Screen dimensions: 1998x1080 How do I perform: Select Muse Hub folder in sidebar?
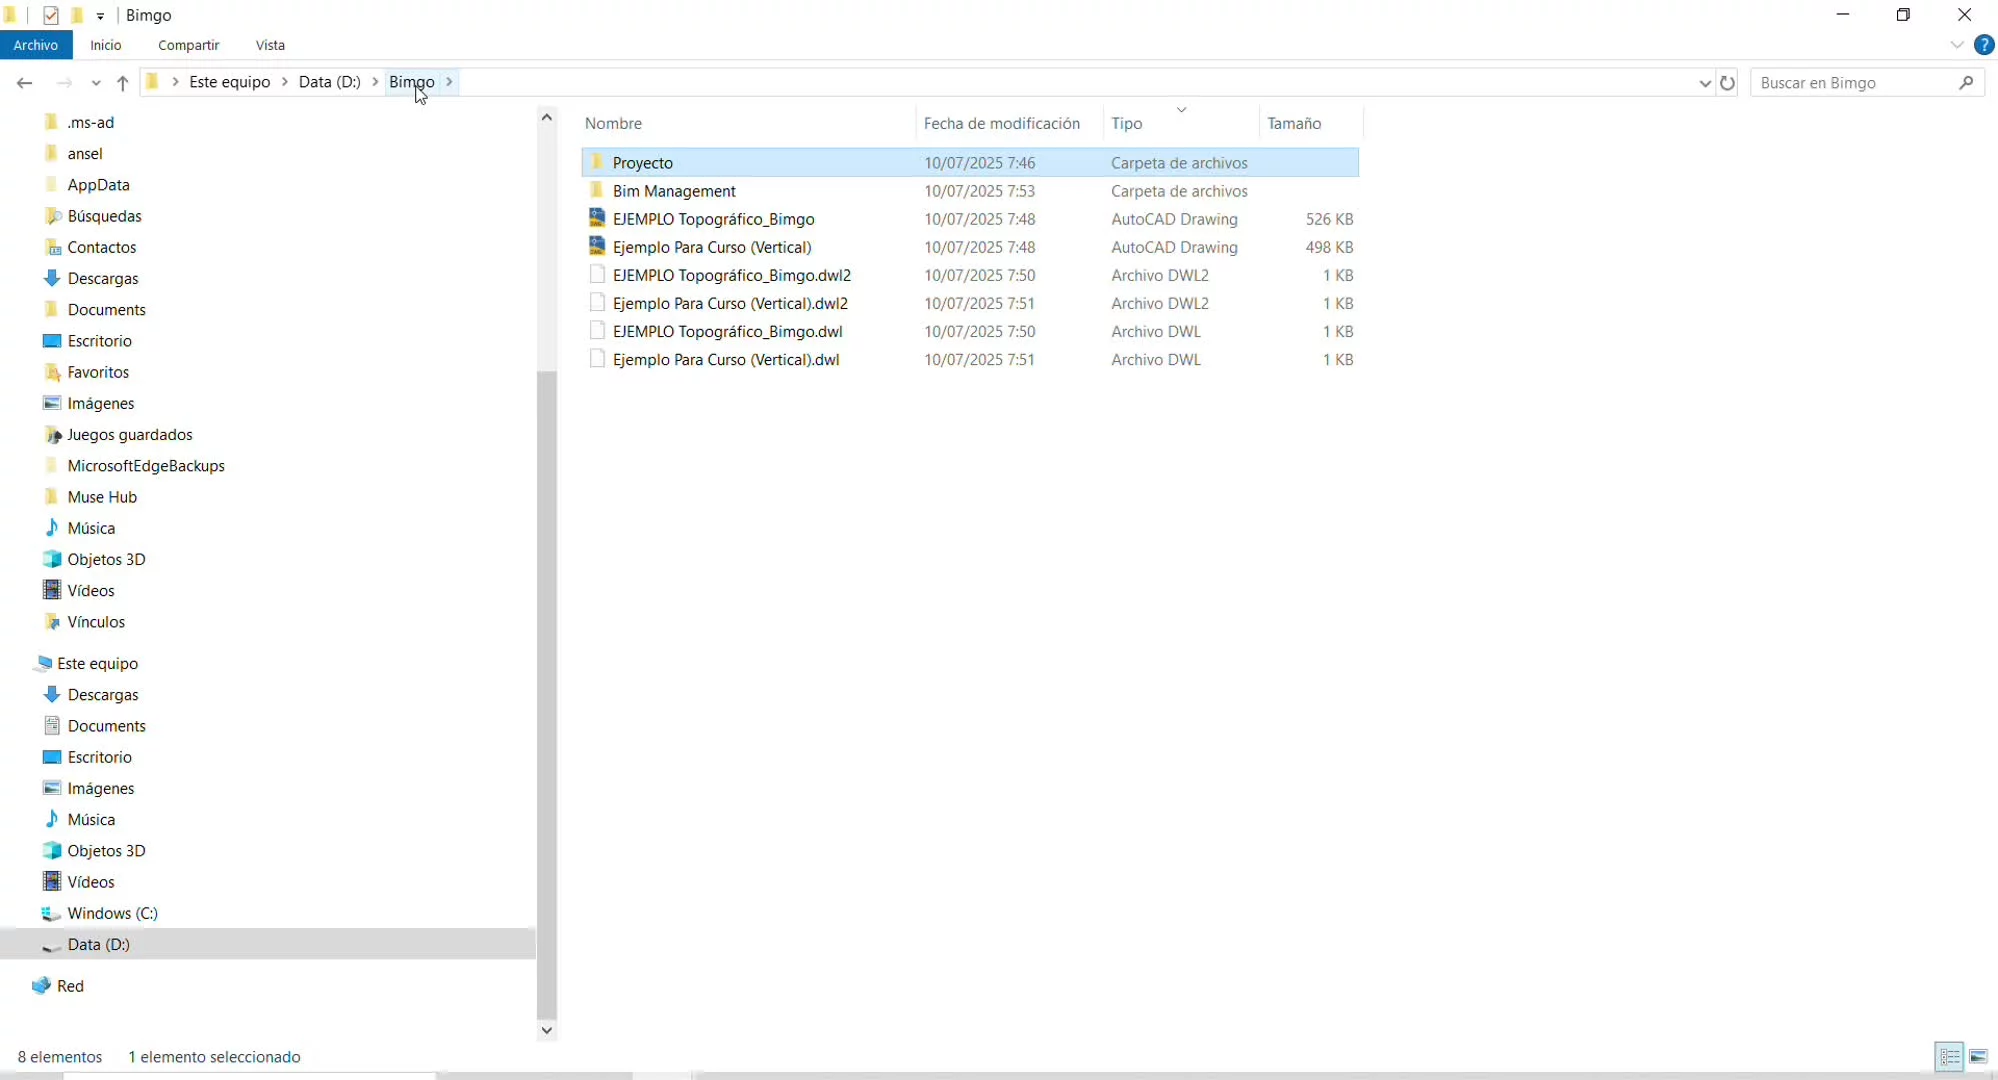coord(102,496)
